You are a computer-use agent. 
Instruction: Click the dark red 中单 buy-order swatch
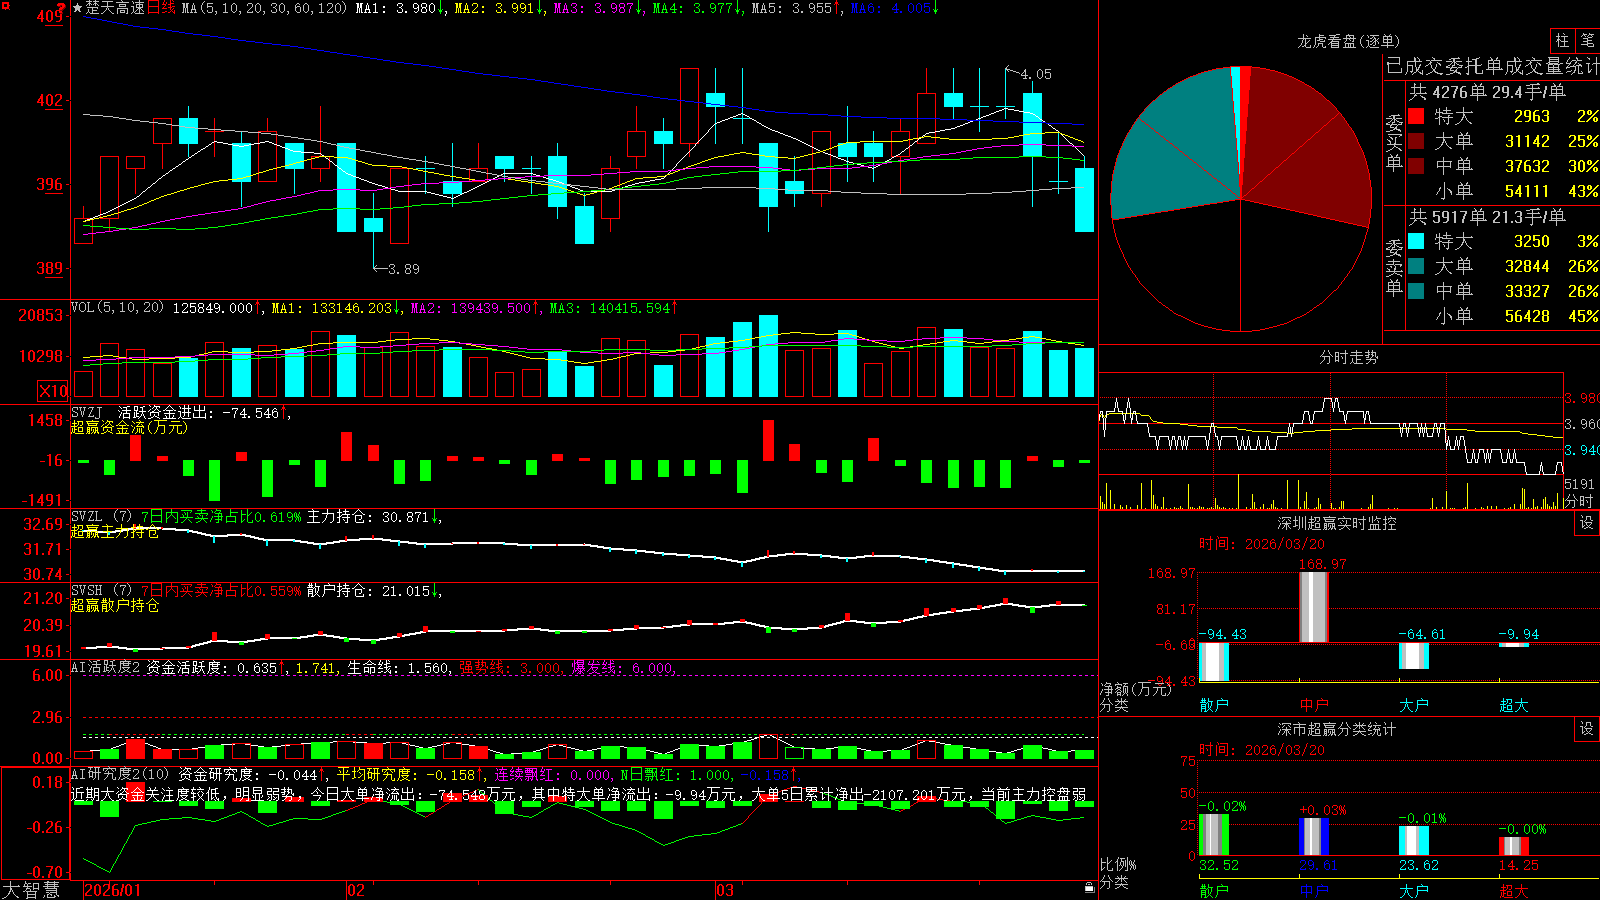click(1416, 166)
